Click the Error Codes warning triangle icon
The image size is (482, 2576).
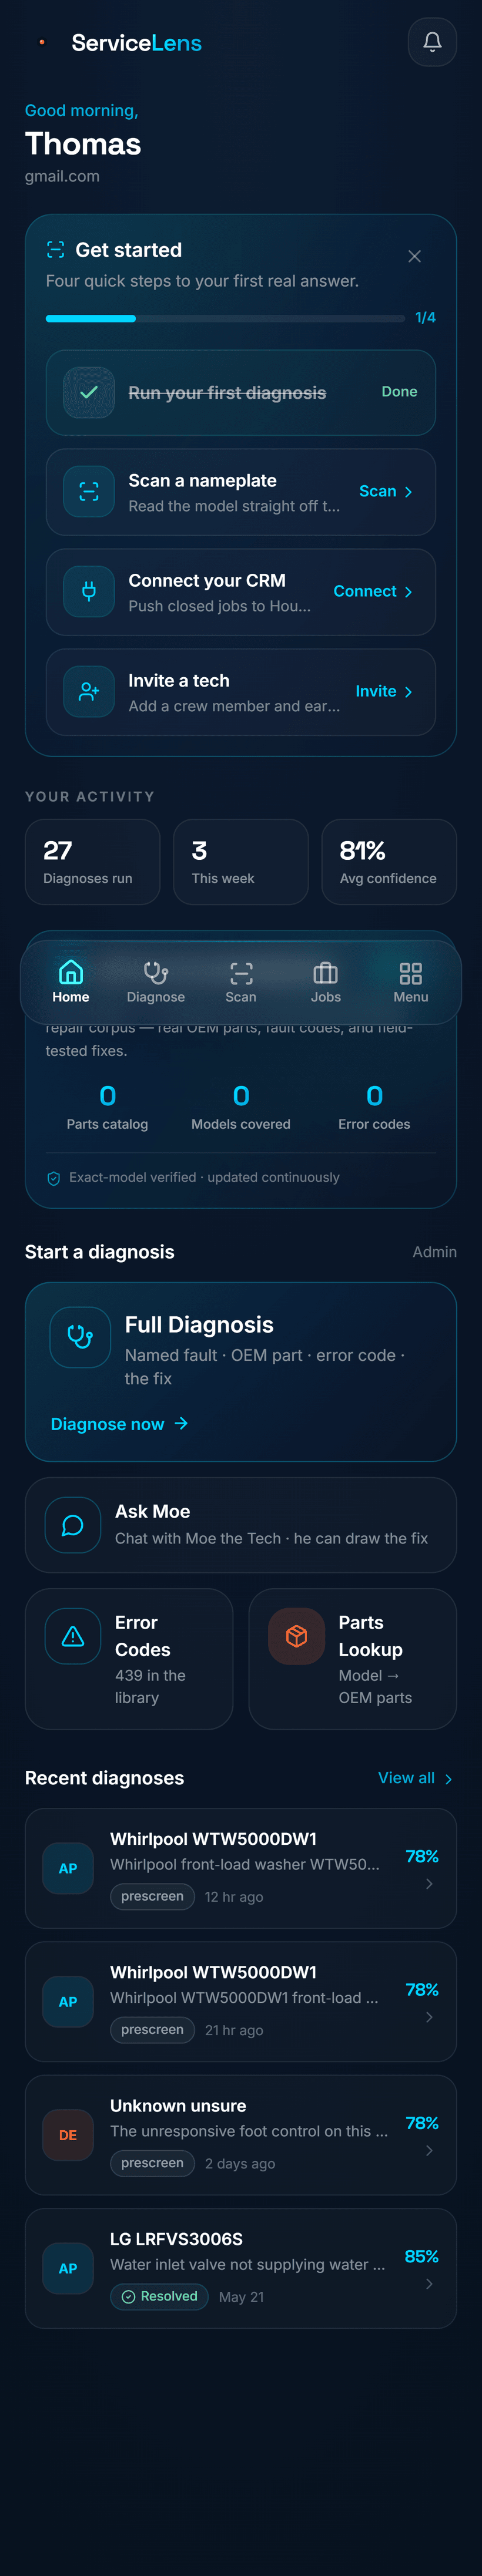(73, 1636)
